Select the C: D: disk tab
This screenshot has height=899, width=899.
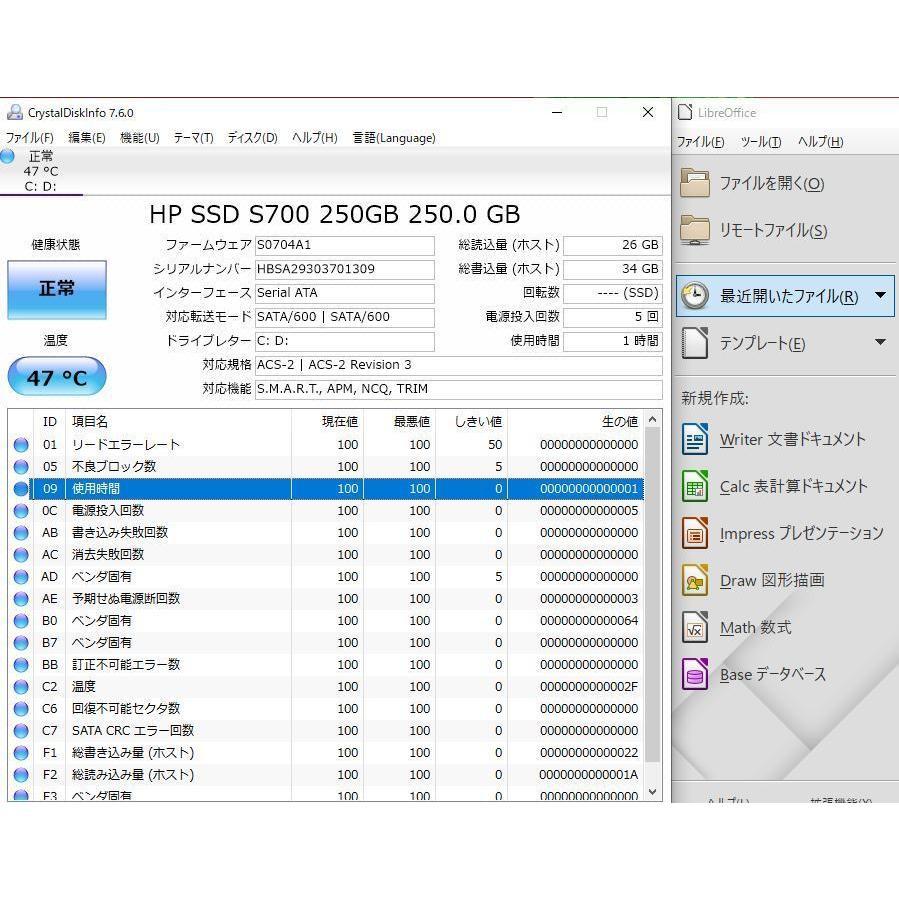[41, 171]
